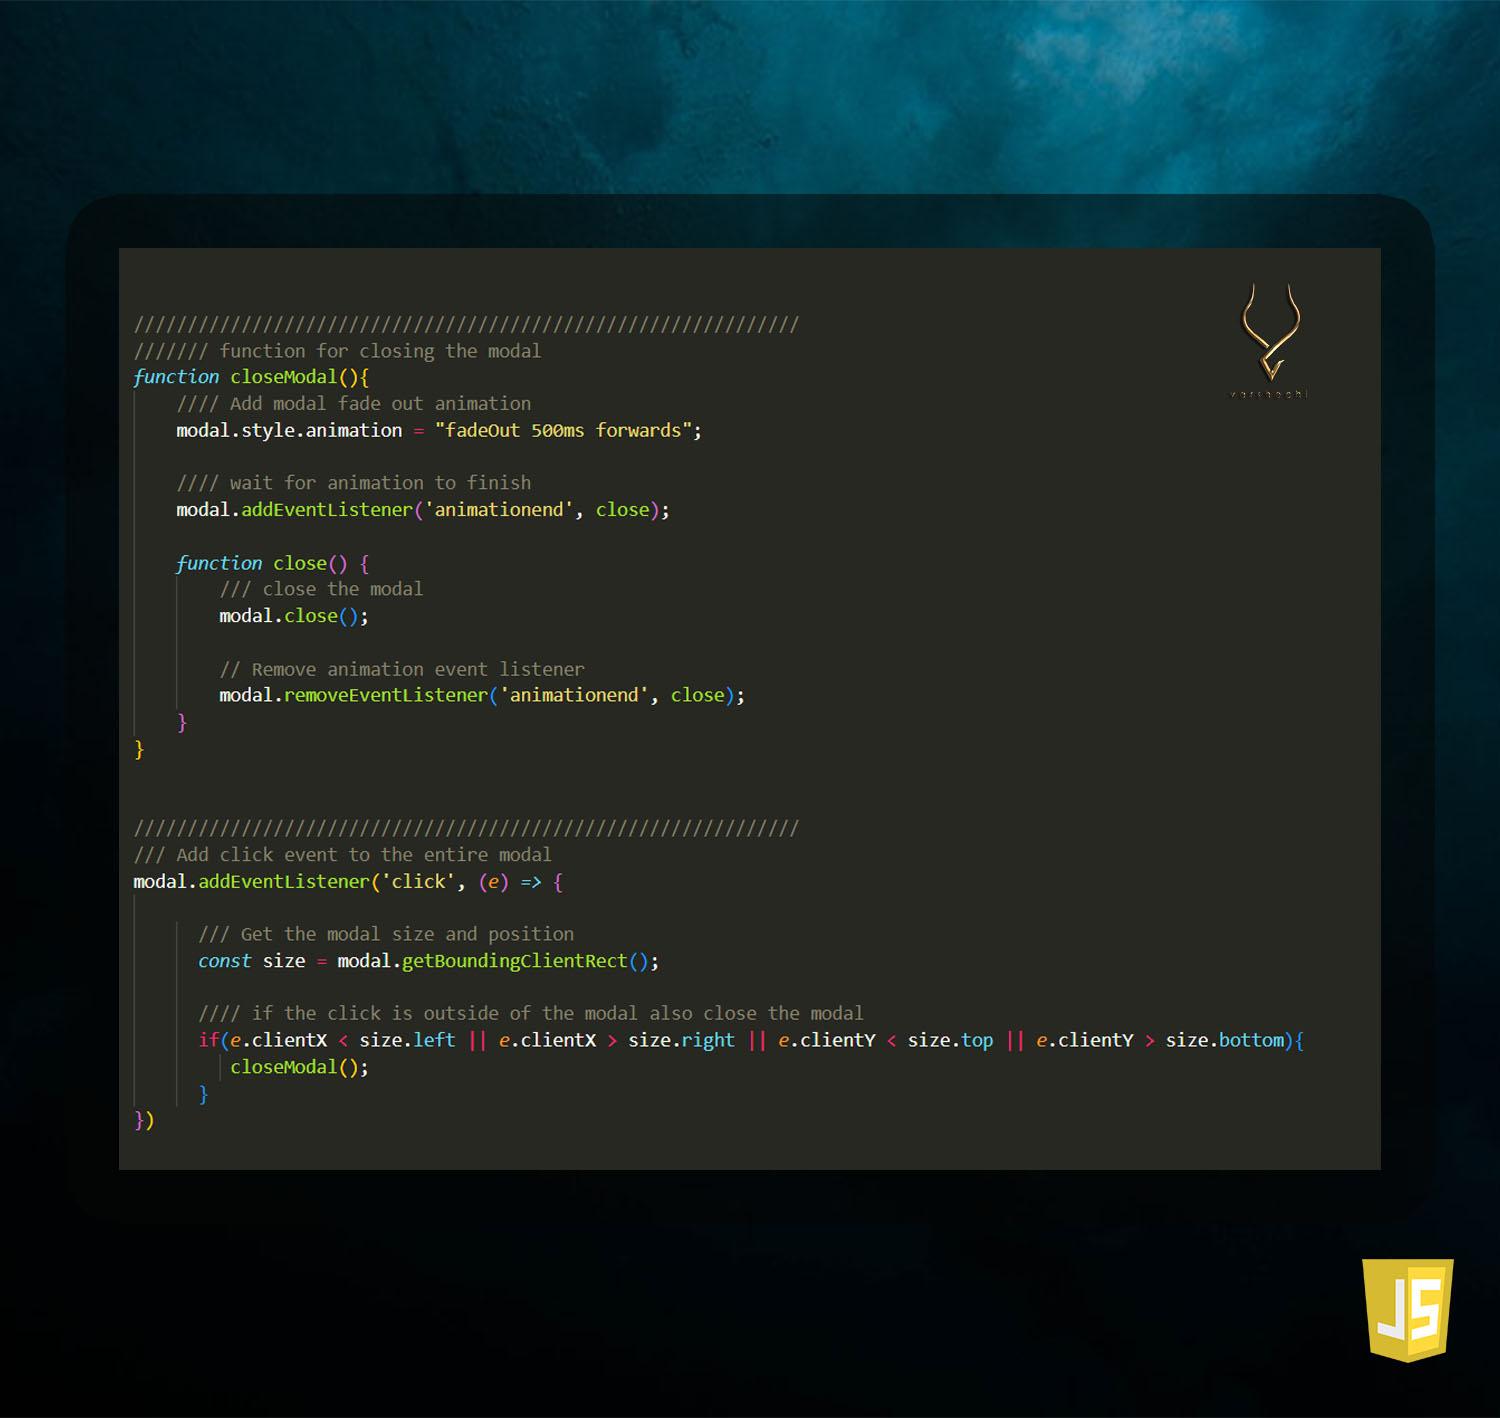Click the yellow JS shield logo
The width and height of the screenshot is (1500, 1418).
(x=1407, y=1309)
